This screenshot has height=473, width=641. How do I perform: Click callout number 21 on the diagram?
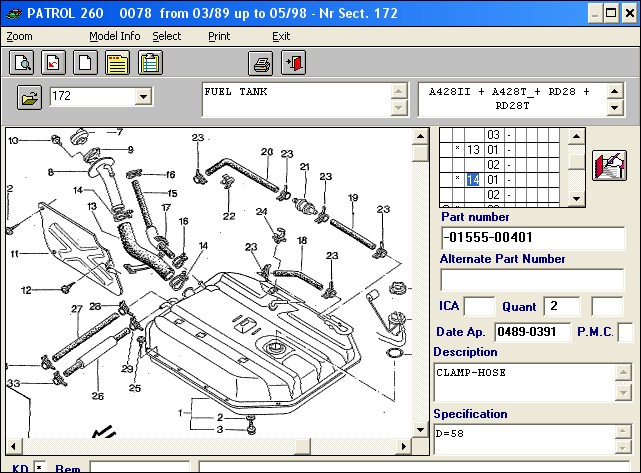click(x=305, y=167)
